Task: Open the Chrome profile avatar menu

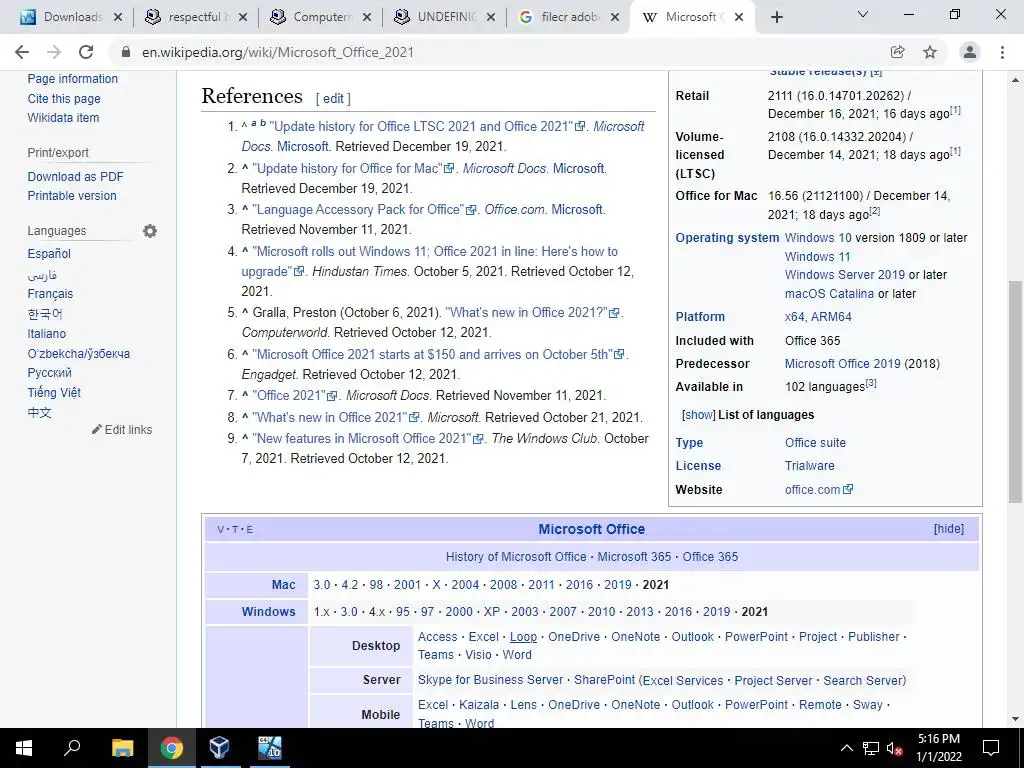Action: [970, 52]
